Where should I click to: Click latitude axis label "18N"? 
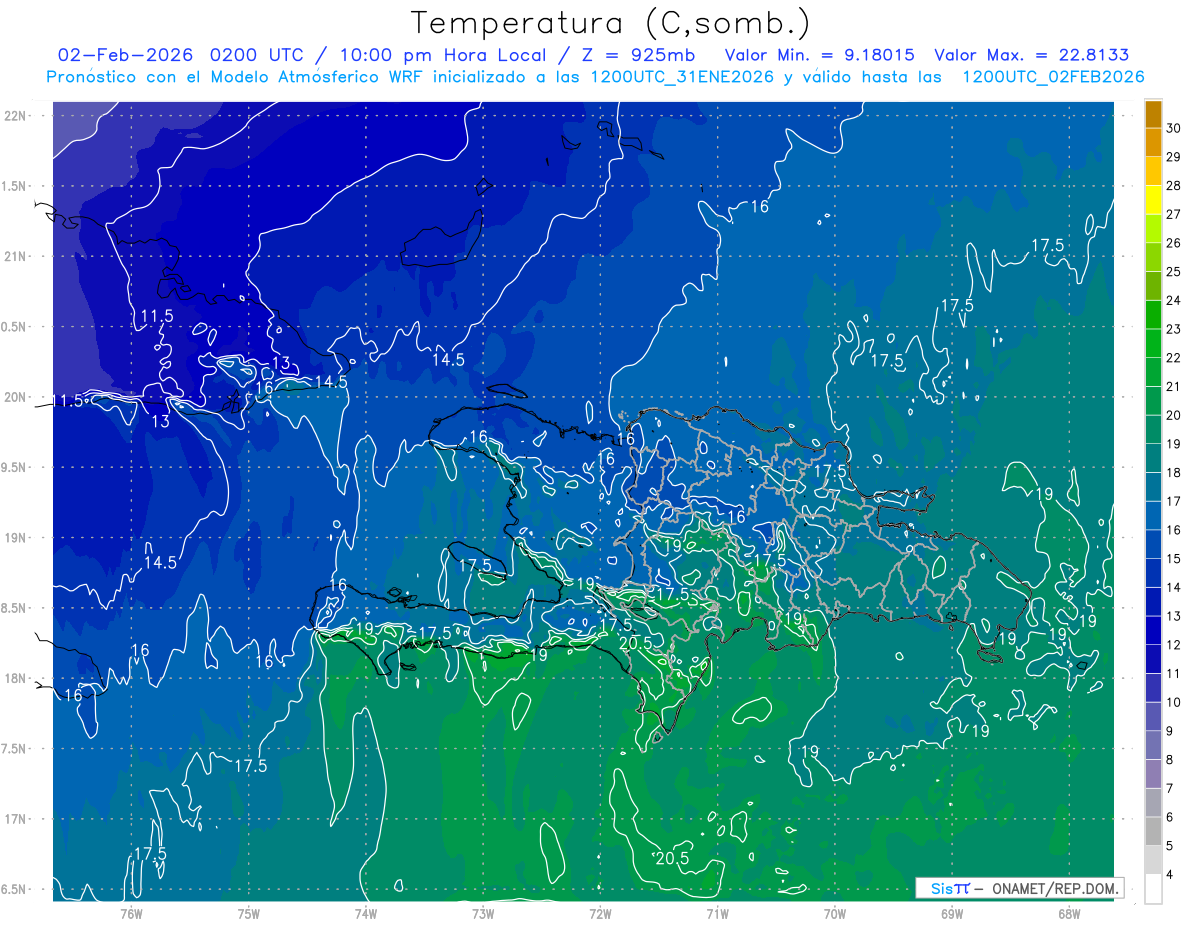pyautogui.click(x=15, y=678)
